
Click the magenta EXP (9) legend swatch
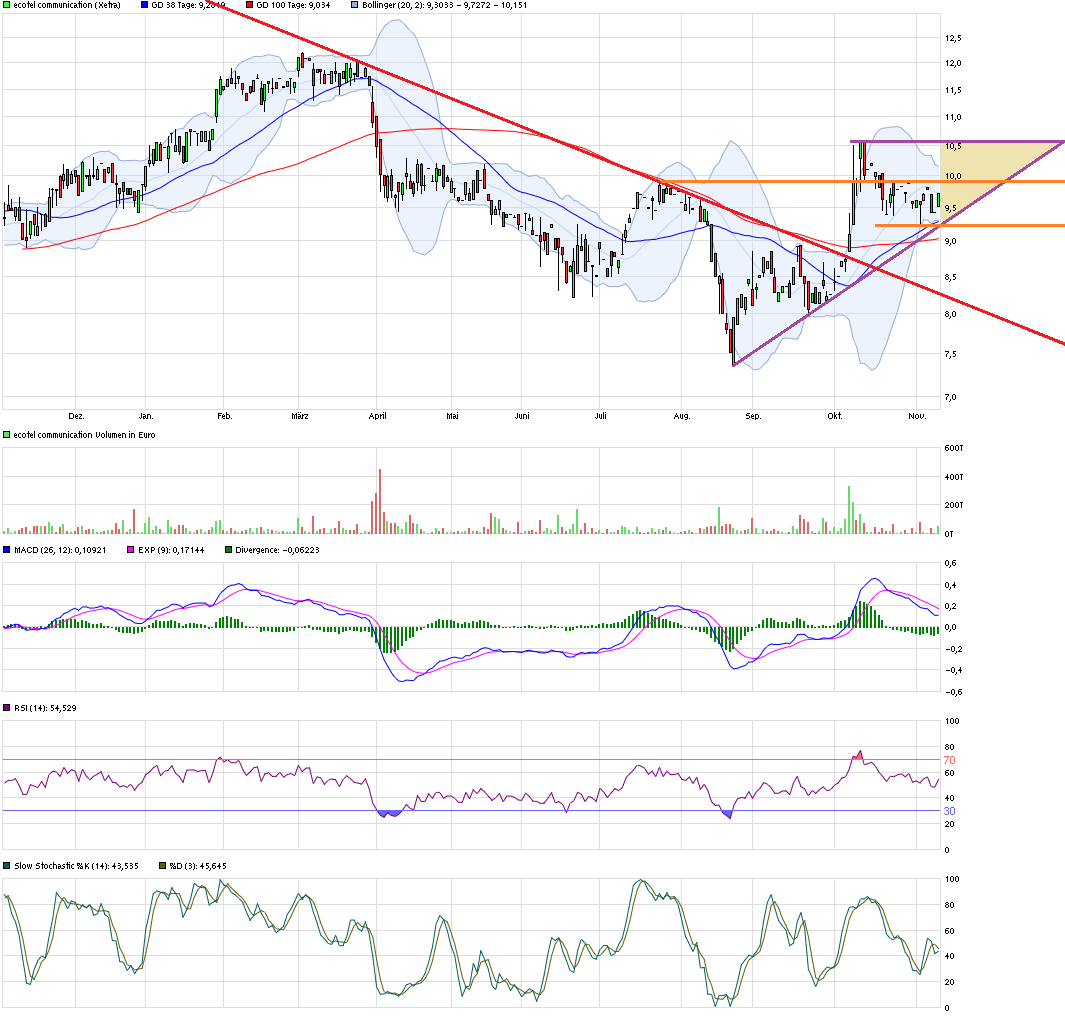coord(131,550)
